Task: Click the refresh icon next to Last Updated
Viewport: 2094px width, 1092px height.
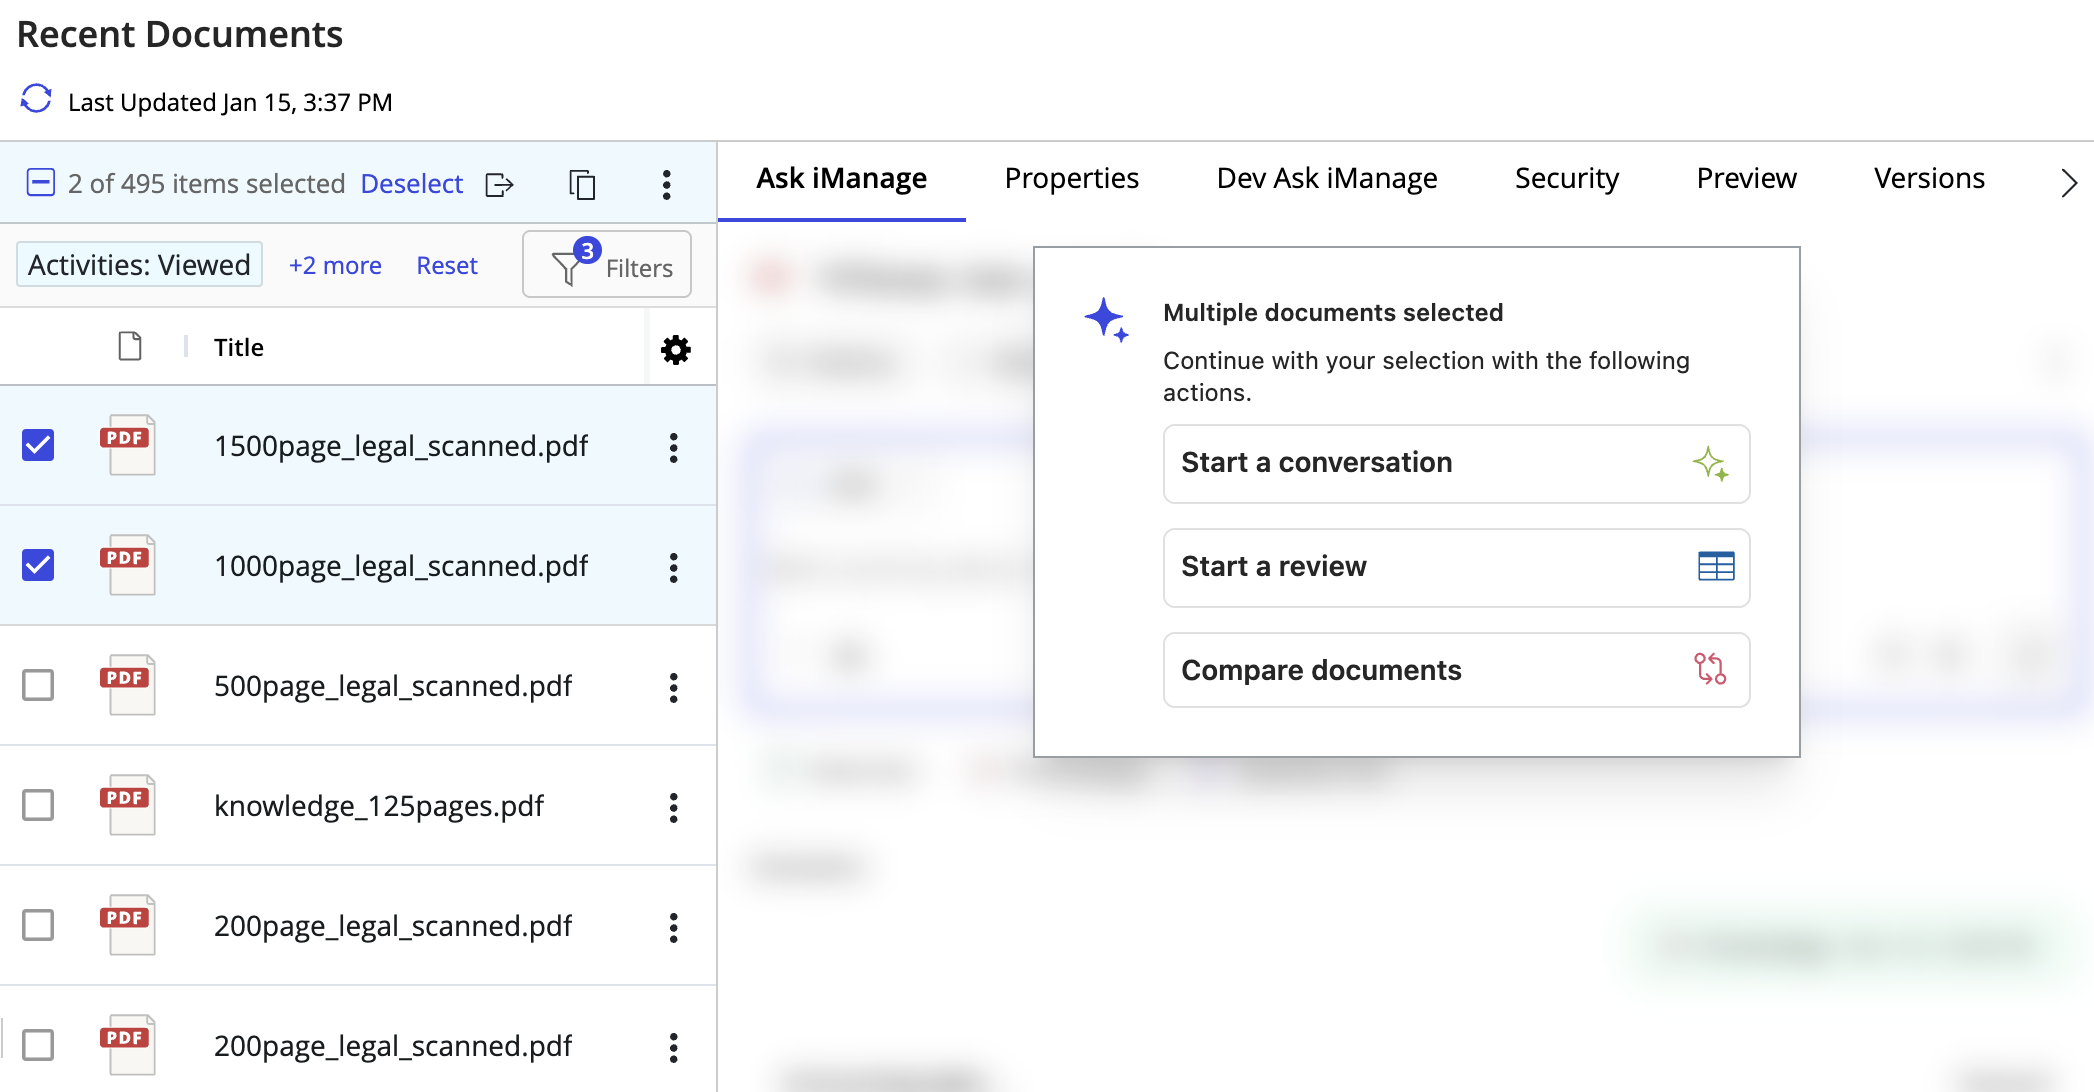Action: (x=36, y=100)
